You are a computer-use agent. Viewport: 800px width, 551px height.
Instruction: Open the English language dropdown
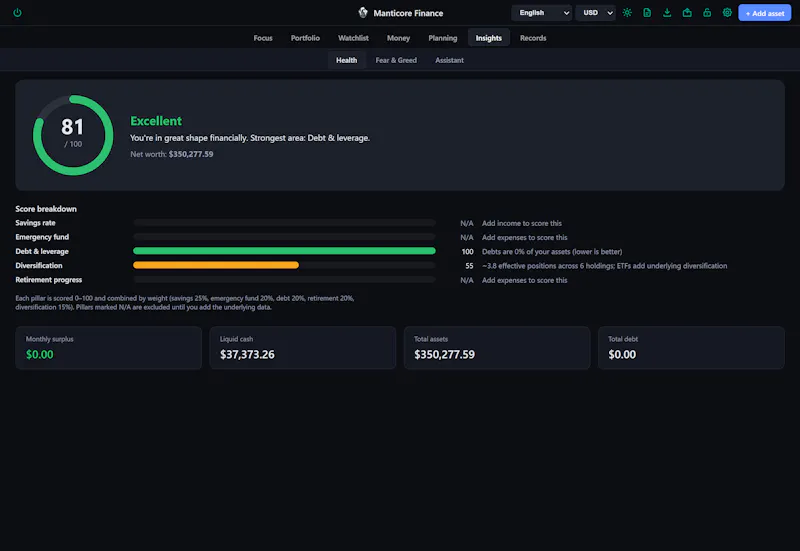coord(541,13)
